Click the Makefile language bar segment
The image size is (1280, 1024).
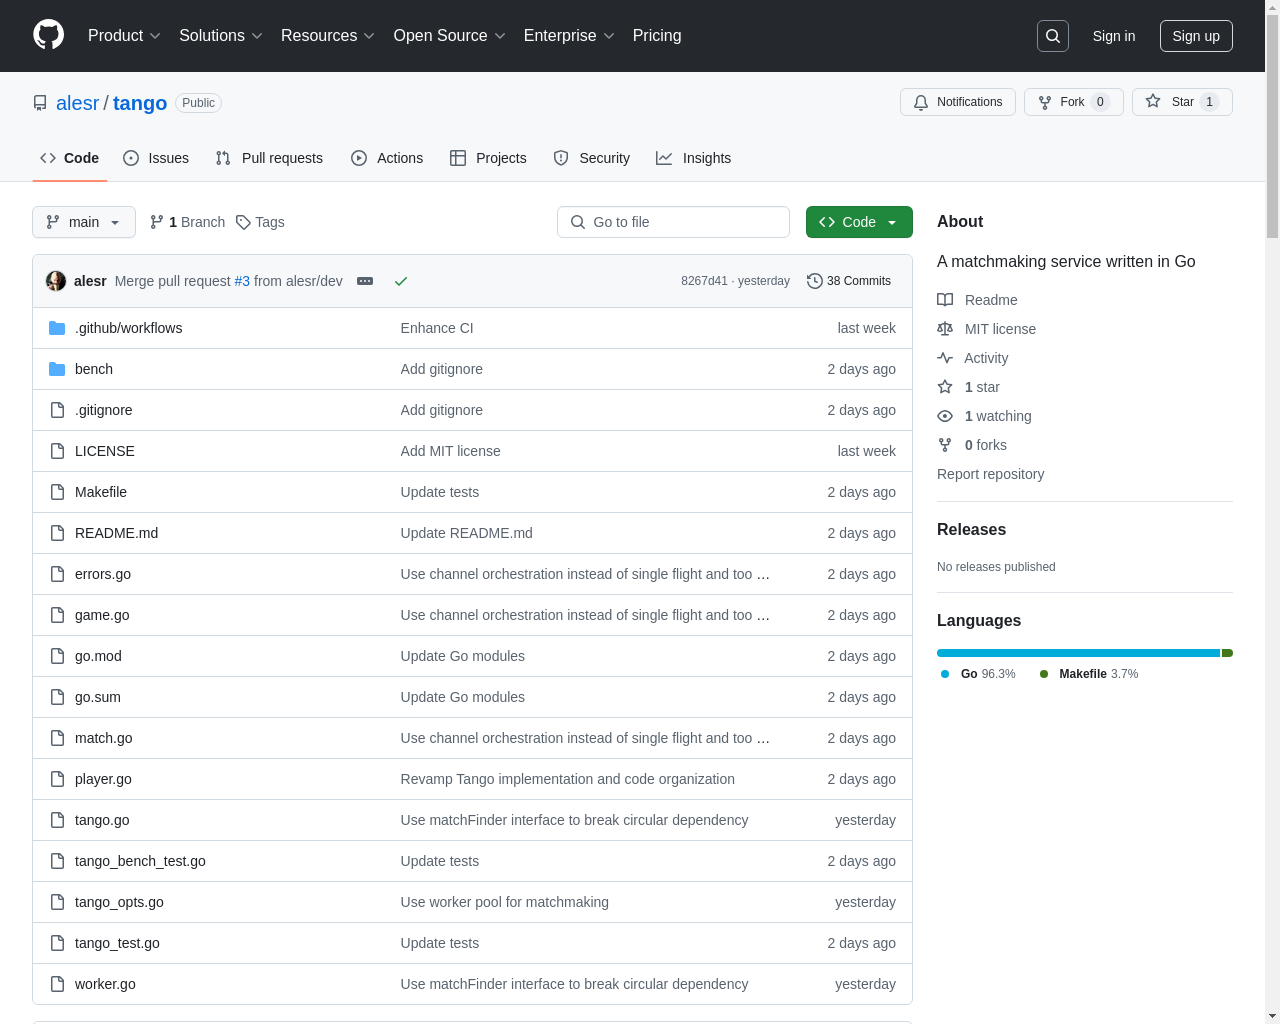(1227, 653)
